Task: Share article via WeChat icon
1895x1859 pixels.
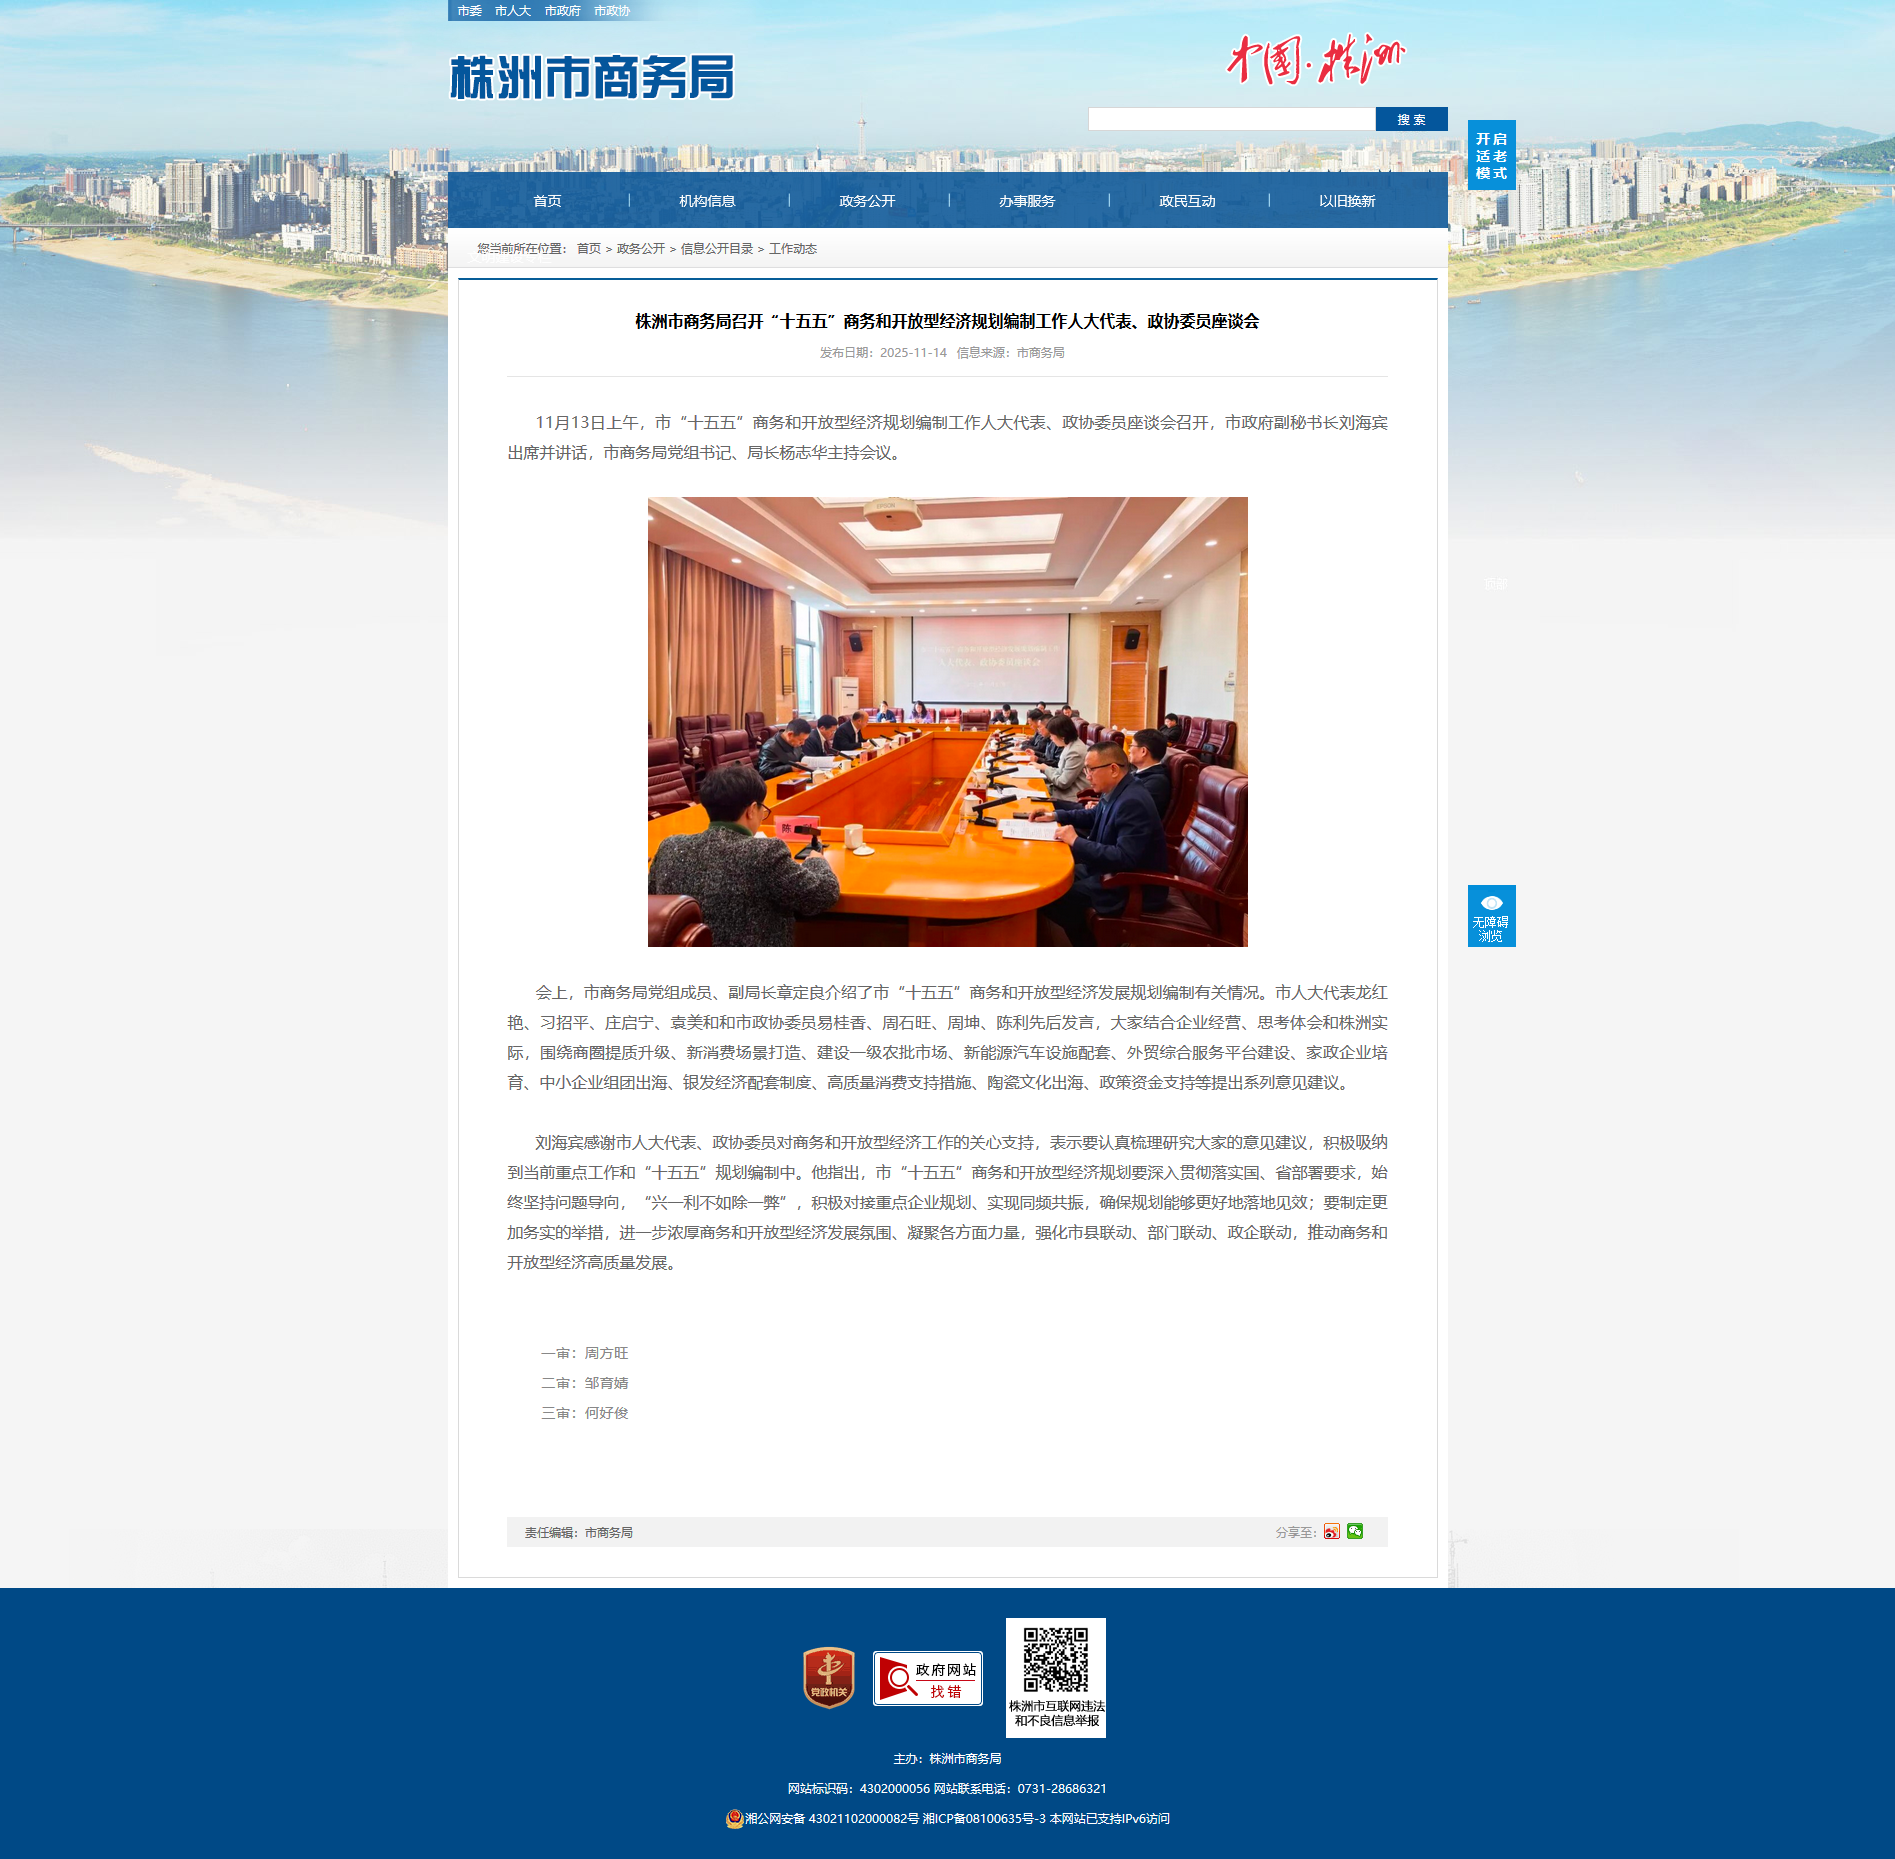Action: point(1355,1531)
